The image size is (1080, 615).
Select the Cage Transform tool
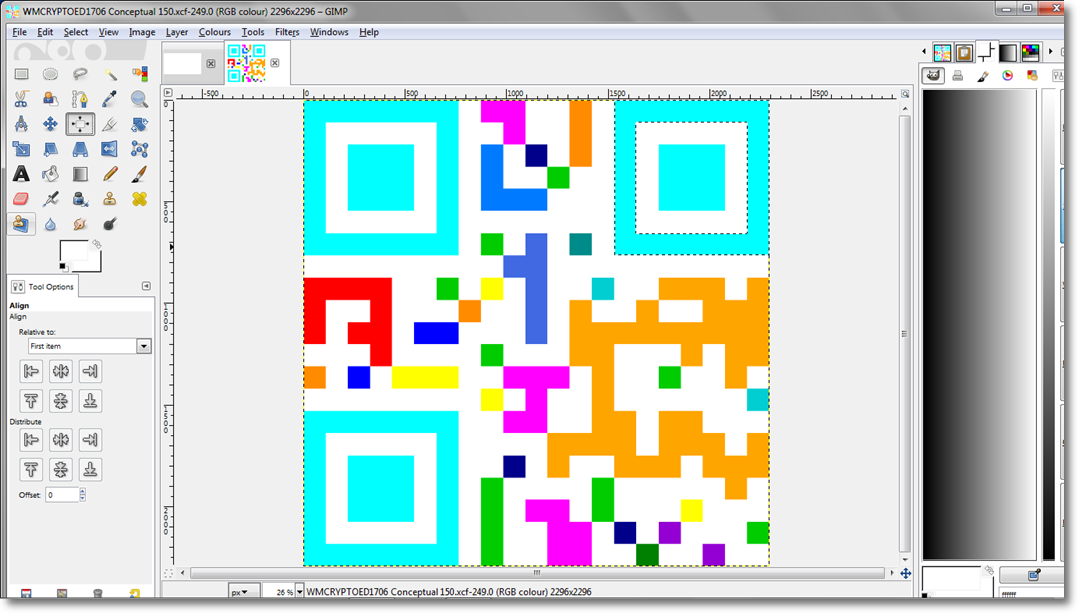pos(139,149)
